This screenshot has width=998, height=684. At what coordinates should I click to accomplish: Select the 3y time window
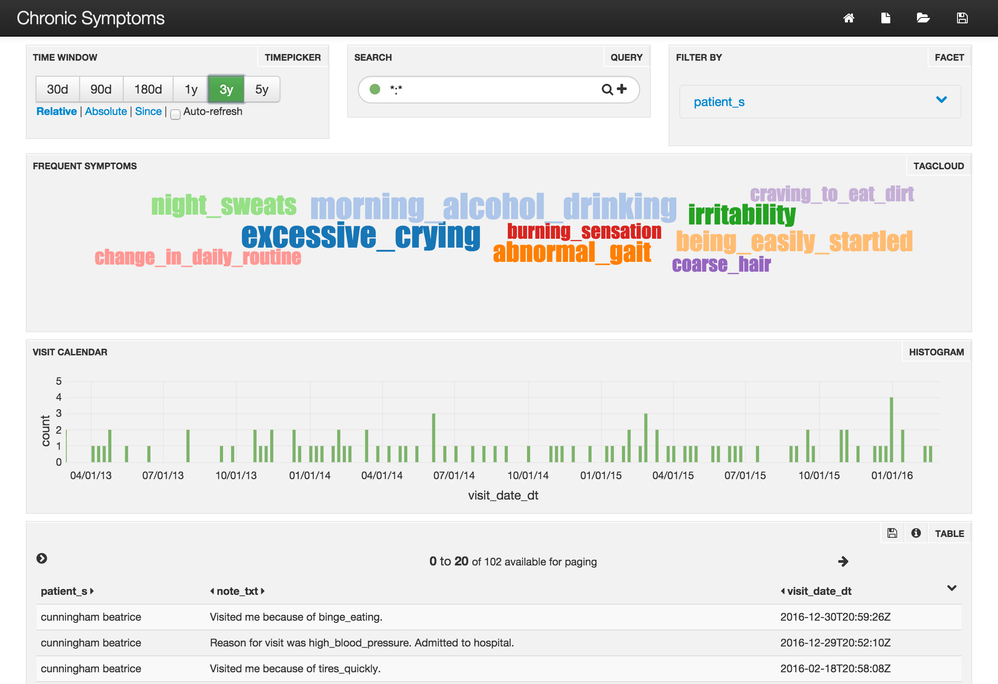(x=226, y=89)
